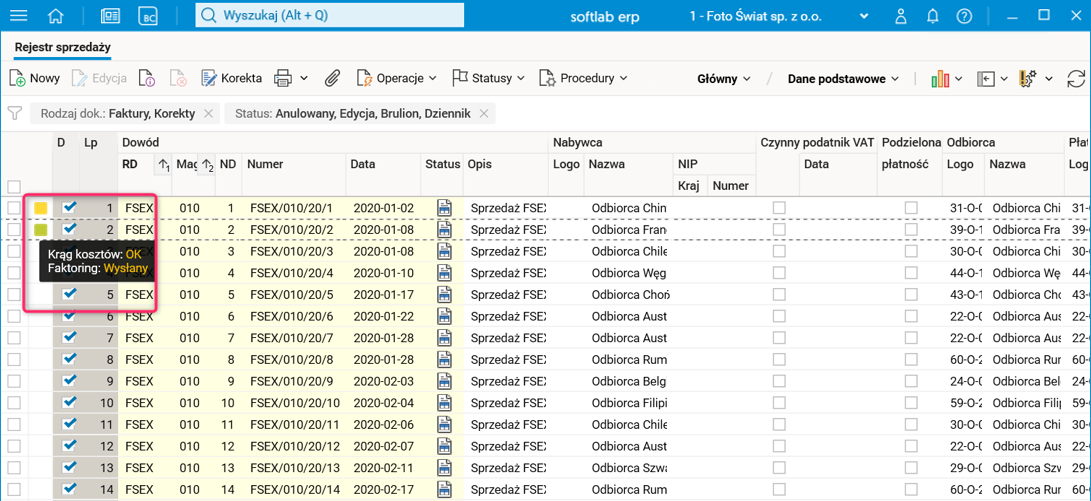
Task: Open attachments paperclip icon
Action: (332, 78)
